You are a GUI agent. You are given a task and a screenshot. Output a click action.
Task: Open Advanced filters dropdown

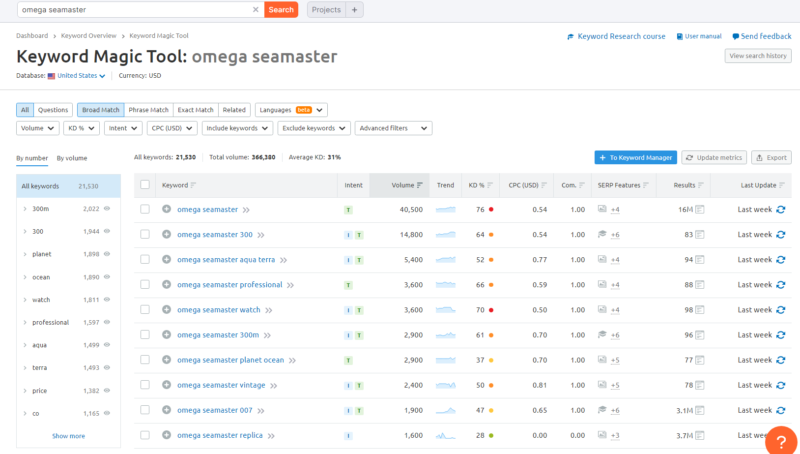click(x=393, y=128)
